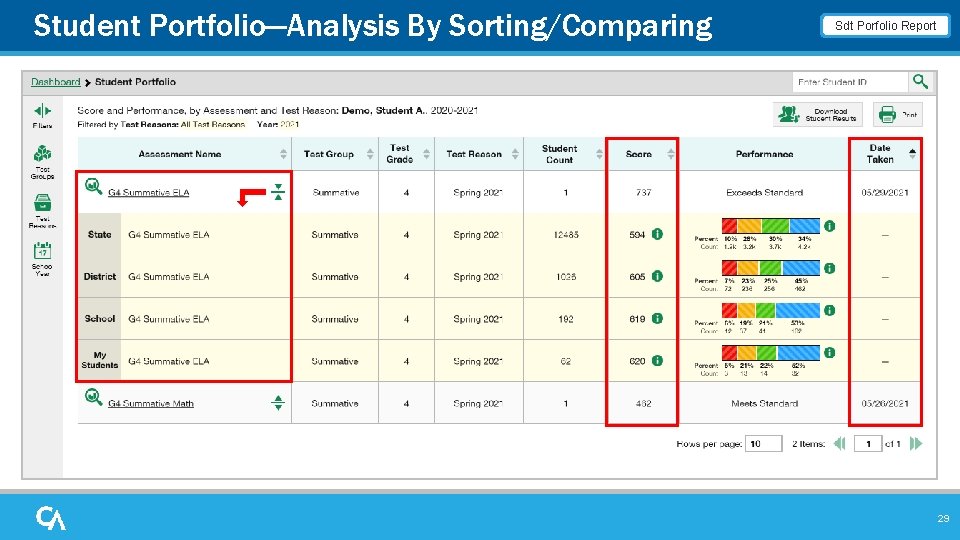Click District performance bar info icon
The height and width of the screenshot is (540, 960).
click(x=830, y=268)
